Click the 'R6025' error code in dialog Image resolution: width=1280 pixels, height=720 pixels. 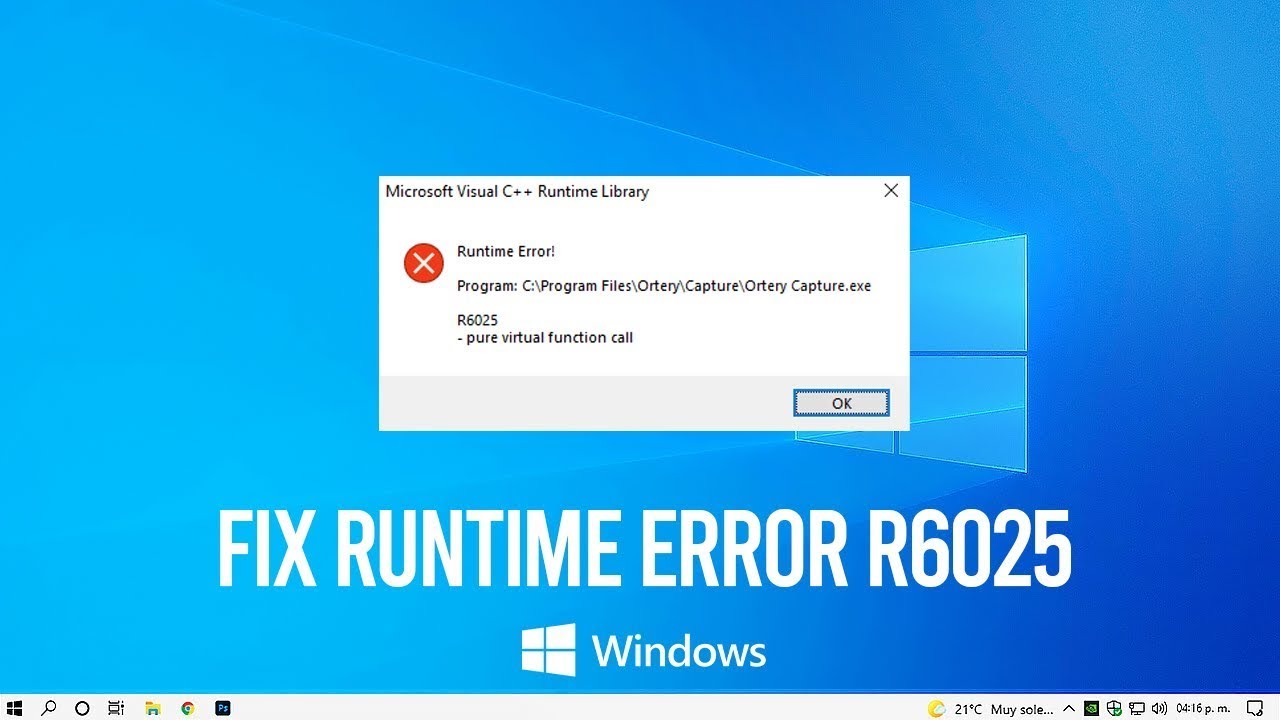pos(477,320)
